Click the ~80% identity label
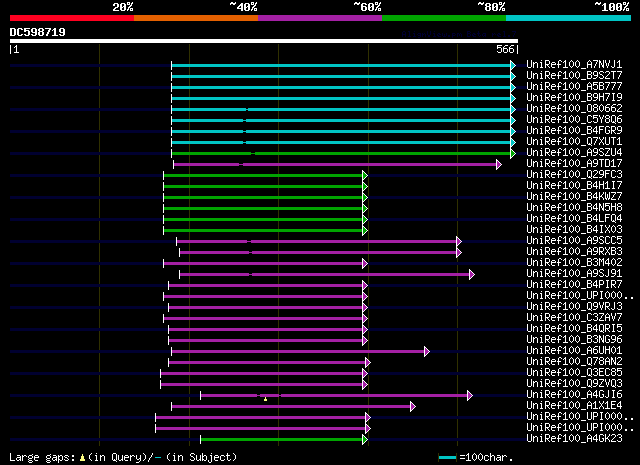 (491, 7)
